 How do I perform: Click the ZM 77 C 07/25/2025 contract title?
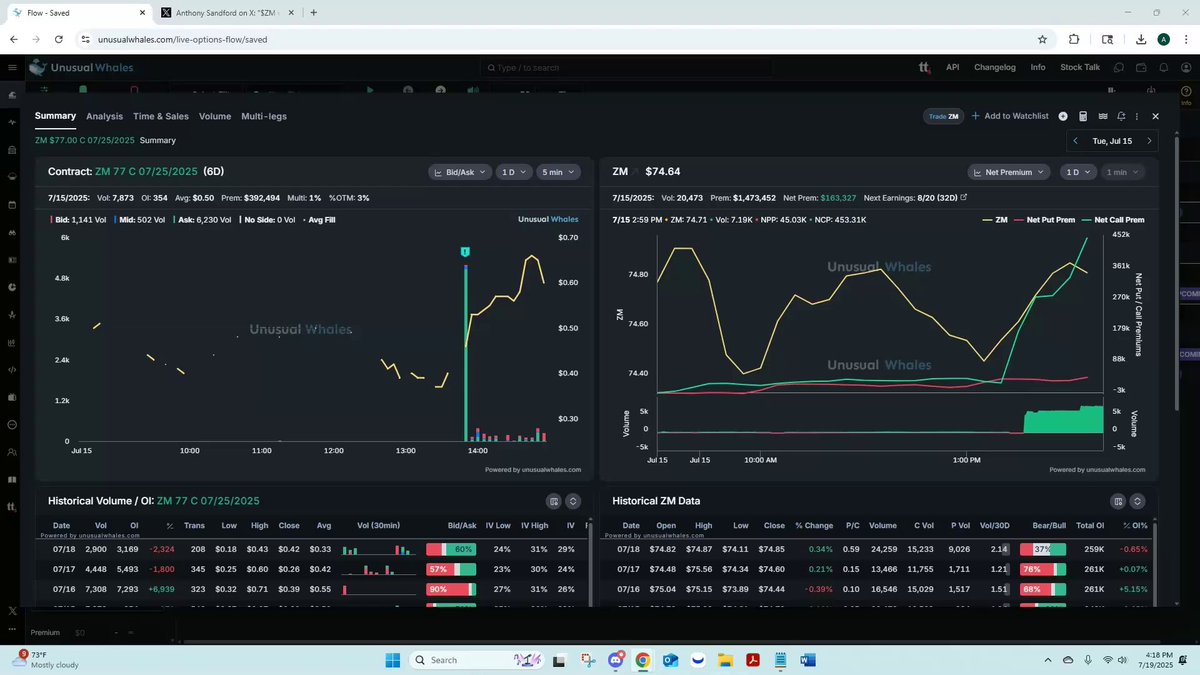click(x=146, y=172)
